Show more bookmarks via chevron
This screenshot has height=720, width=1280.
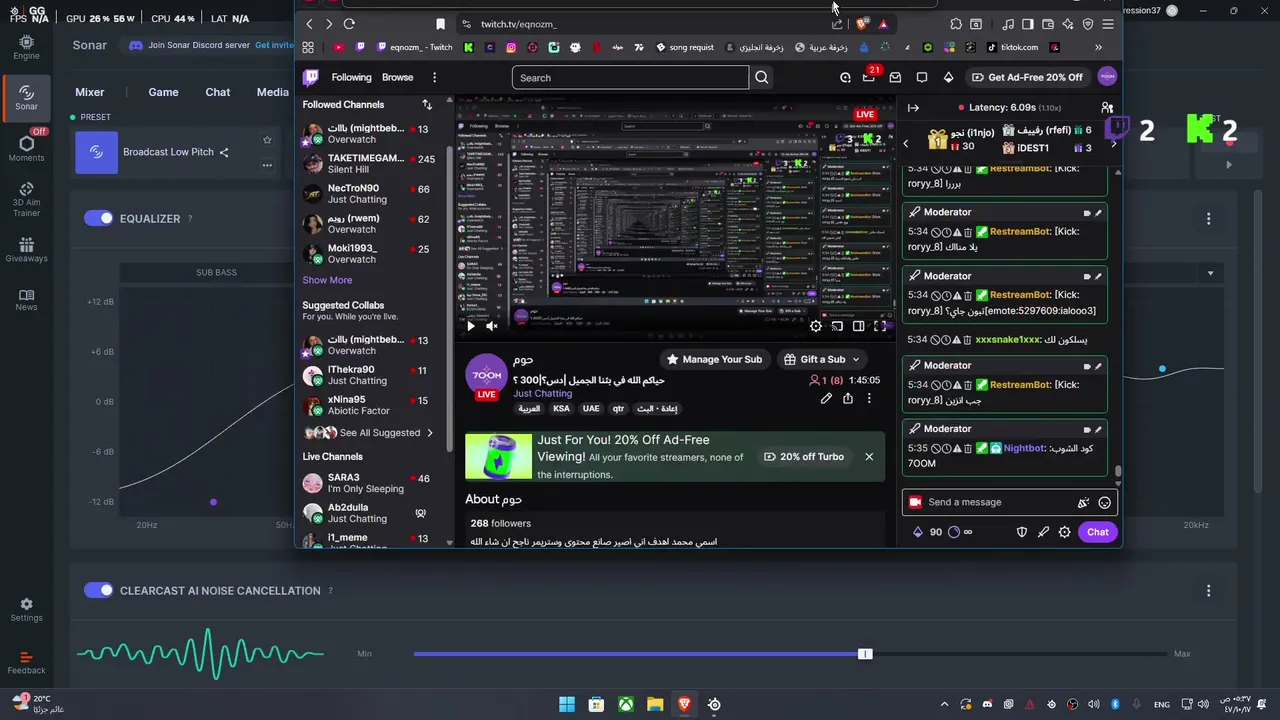1098,47
